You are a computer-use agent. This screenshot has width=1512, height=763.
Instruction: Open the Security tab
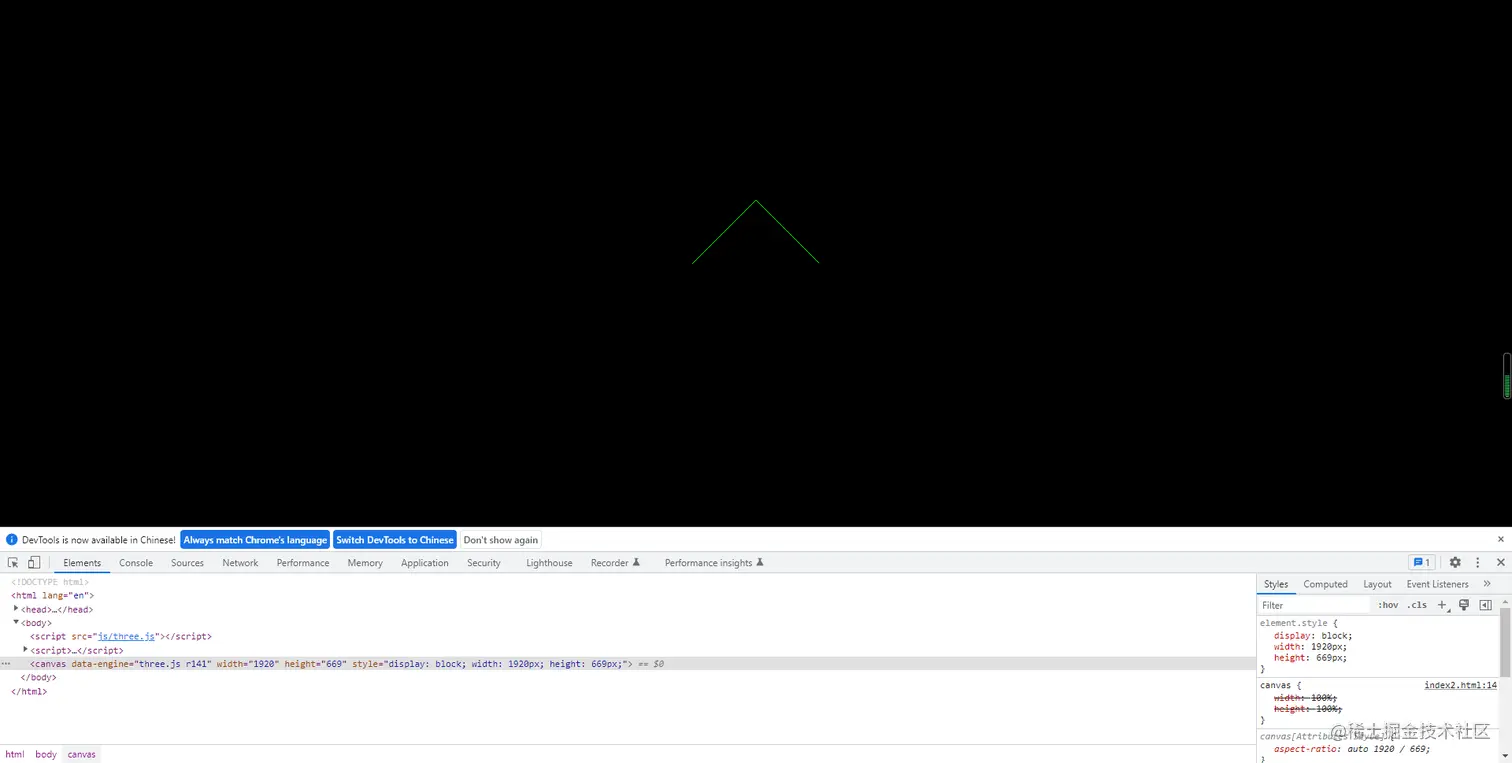(x=484, y=563)
